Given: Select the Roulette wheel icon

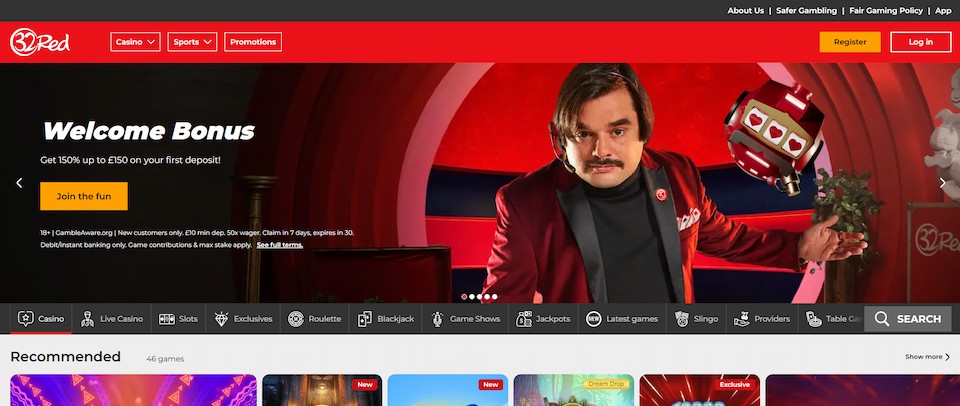Looking at the screenshot, I should pyautogui.click(x=296, y=319).
